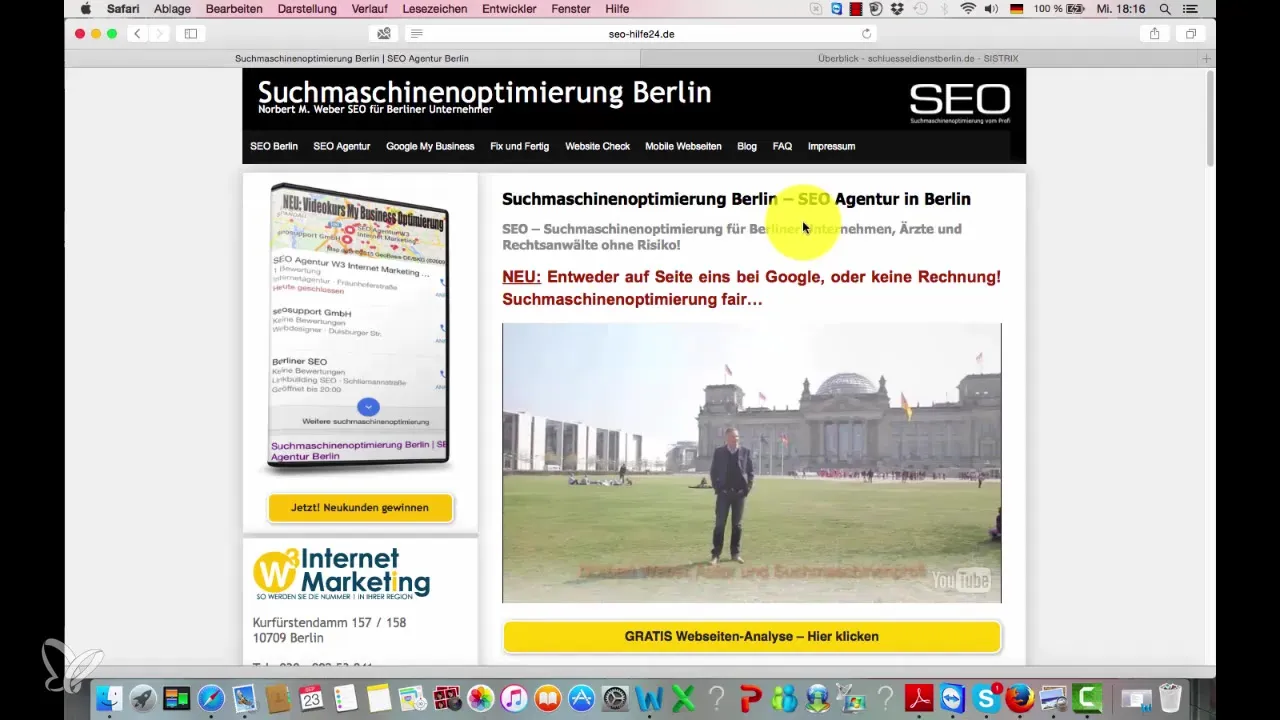
Task: Reload the seo-hilfe24.de page
Action: coord(866,33)
